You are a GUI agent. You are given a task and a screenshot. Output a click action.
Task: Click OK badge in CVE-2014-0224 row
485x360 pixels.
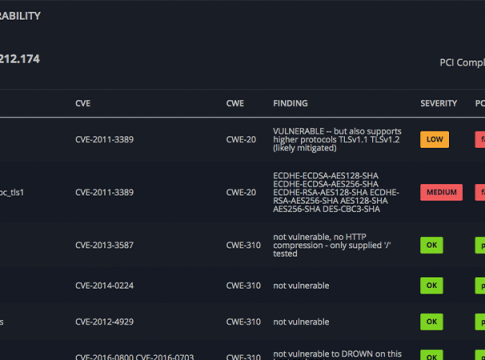pos(432,286)
